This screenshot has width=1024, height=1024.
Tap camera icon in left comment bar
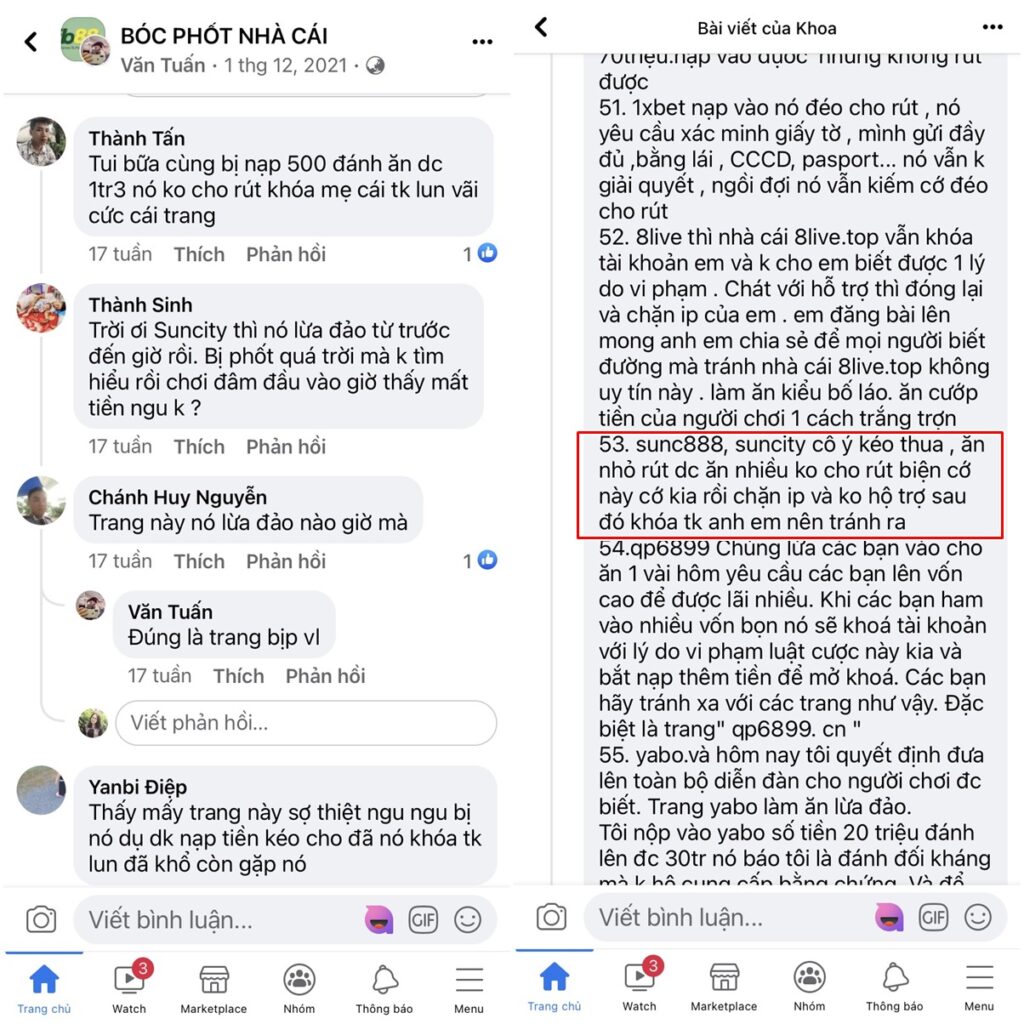[x=41, y=920]
